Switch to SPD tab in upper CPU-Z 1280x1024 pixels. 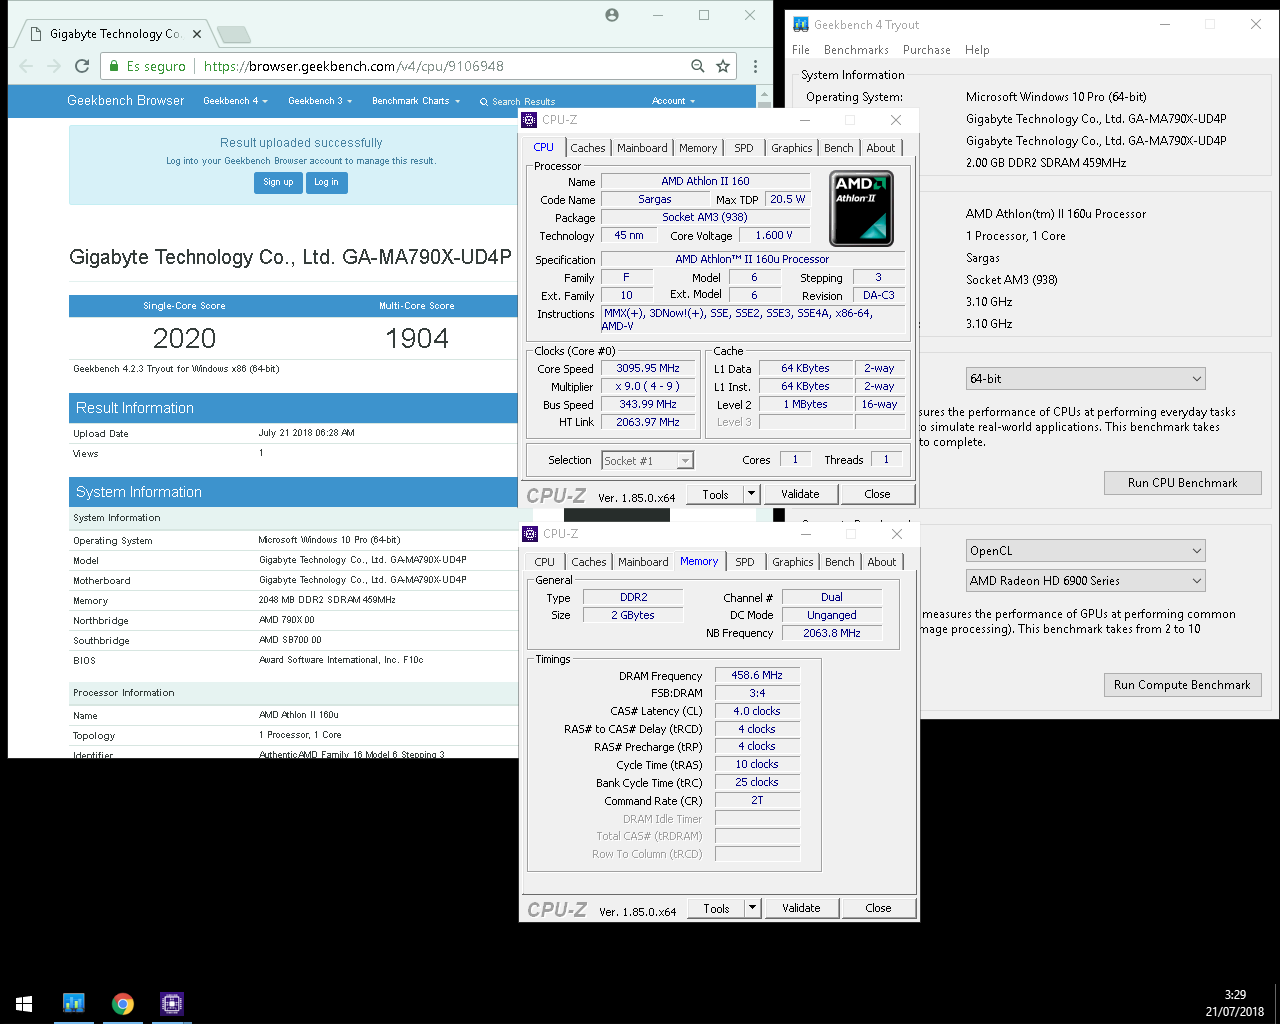(x=744, y=148)
